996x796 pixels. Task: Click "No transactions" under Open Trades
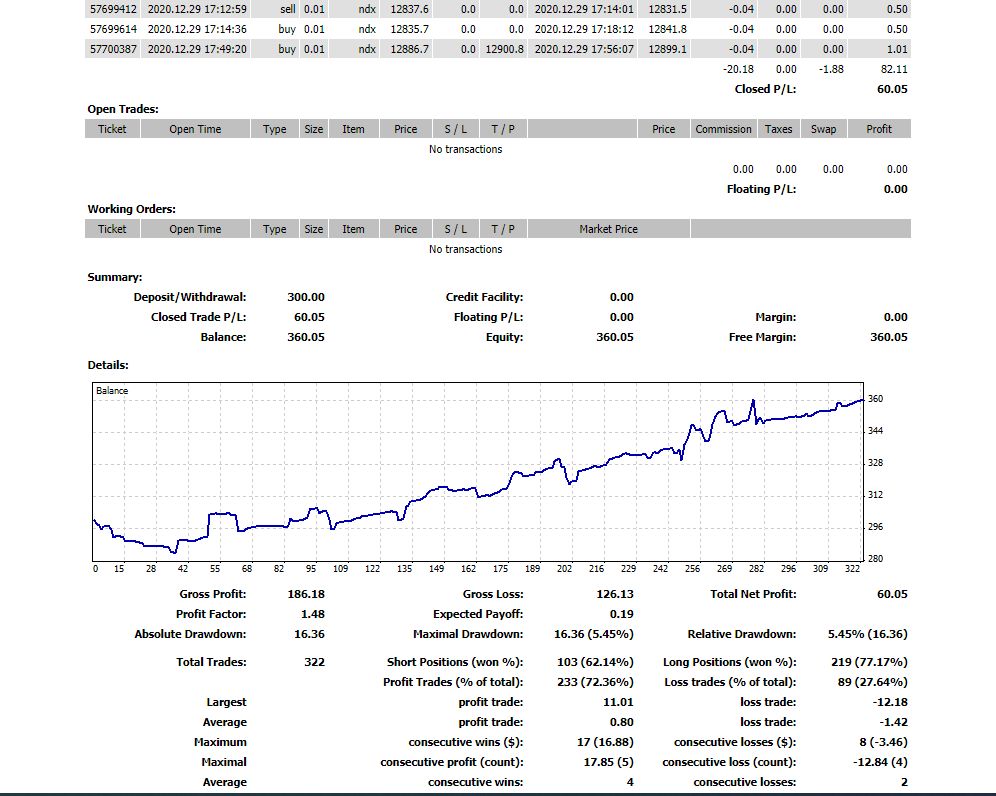pyautogui.click(x=465, y=149)
